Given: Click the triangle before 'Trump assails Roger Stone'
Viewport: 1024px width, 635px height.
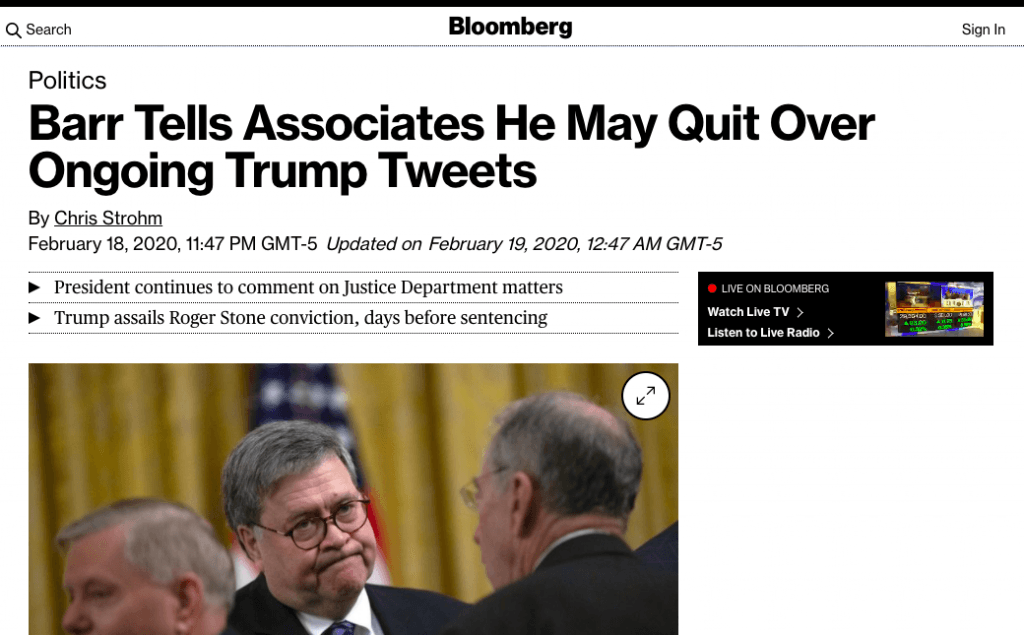Looking at the screenshot, I should (35, 318).
